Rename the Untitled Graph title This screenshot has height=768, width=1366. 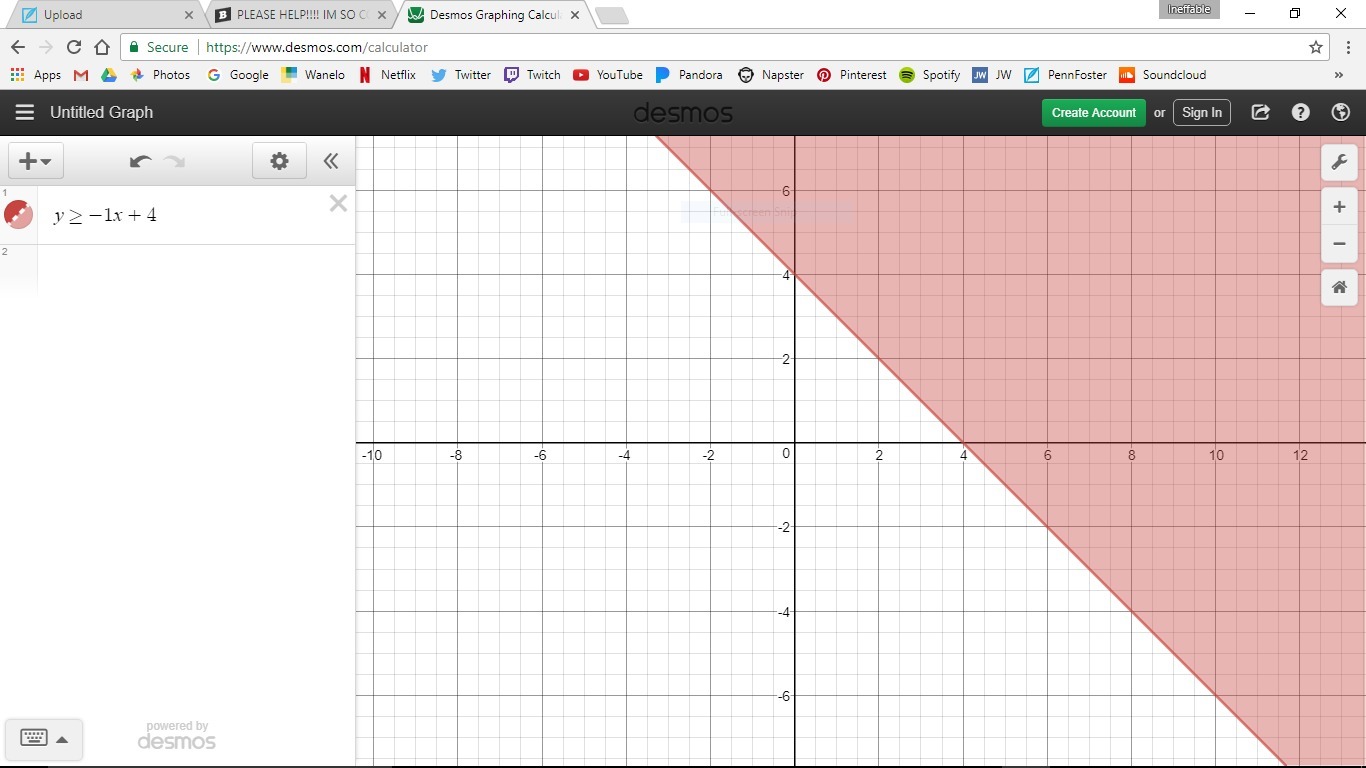click(102, 113)
